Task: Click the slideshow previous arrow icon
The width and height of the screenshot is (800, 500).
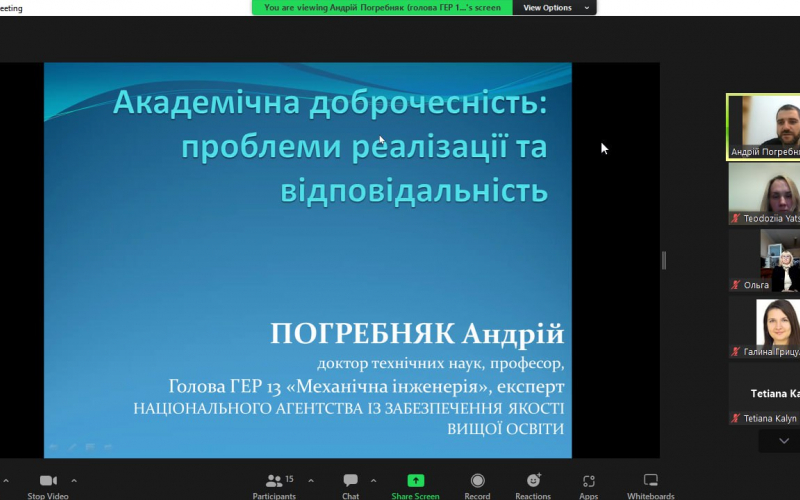Action: click(x=53, y=447)
